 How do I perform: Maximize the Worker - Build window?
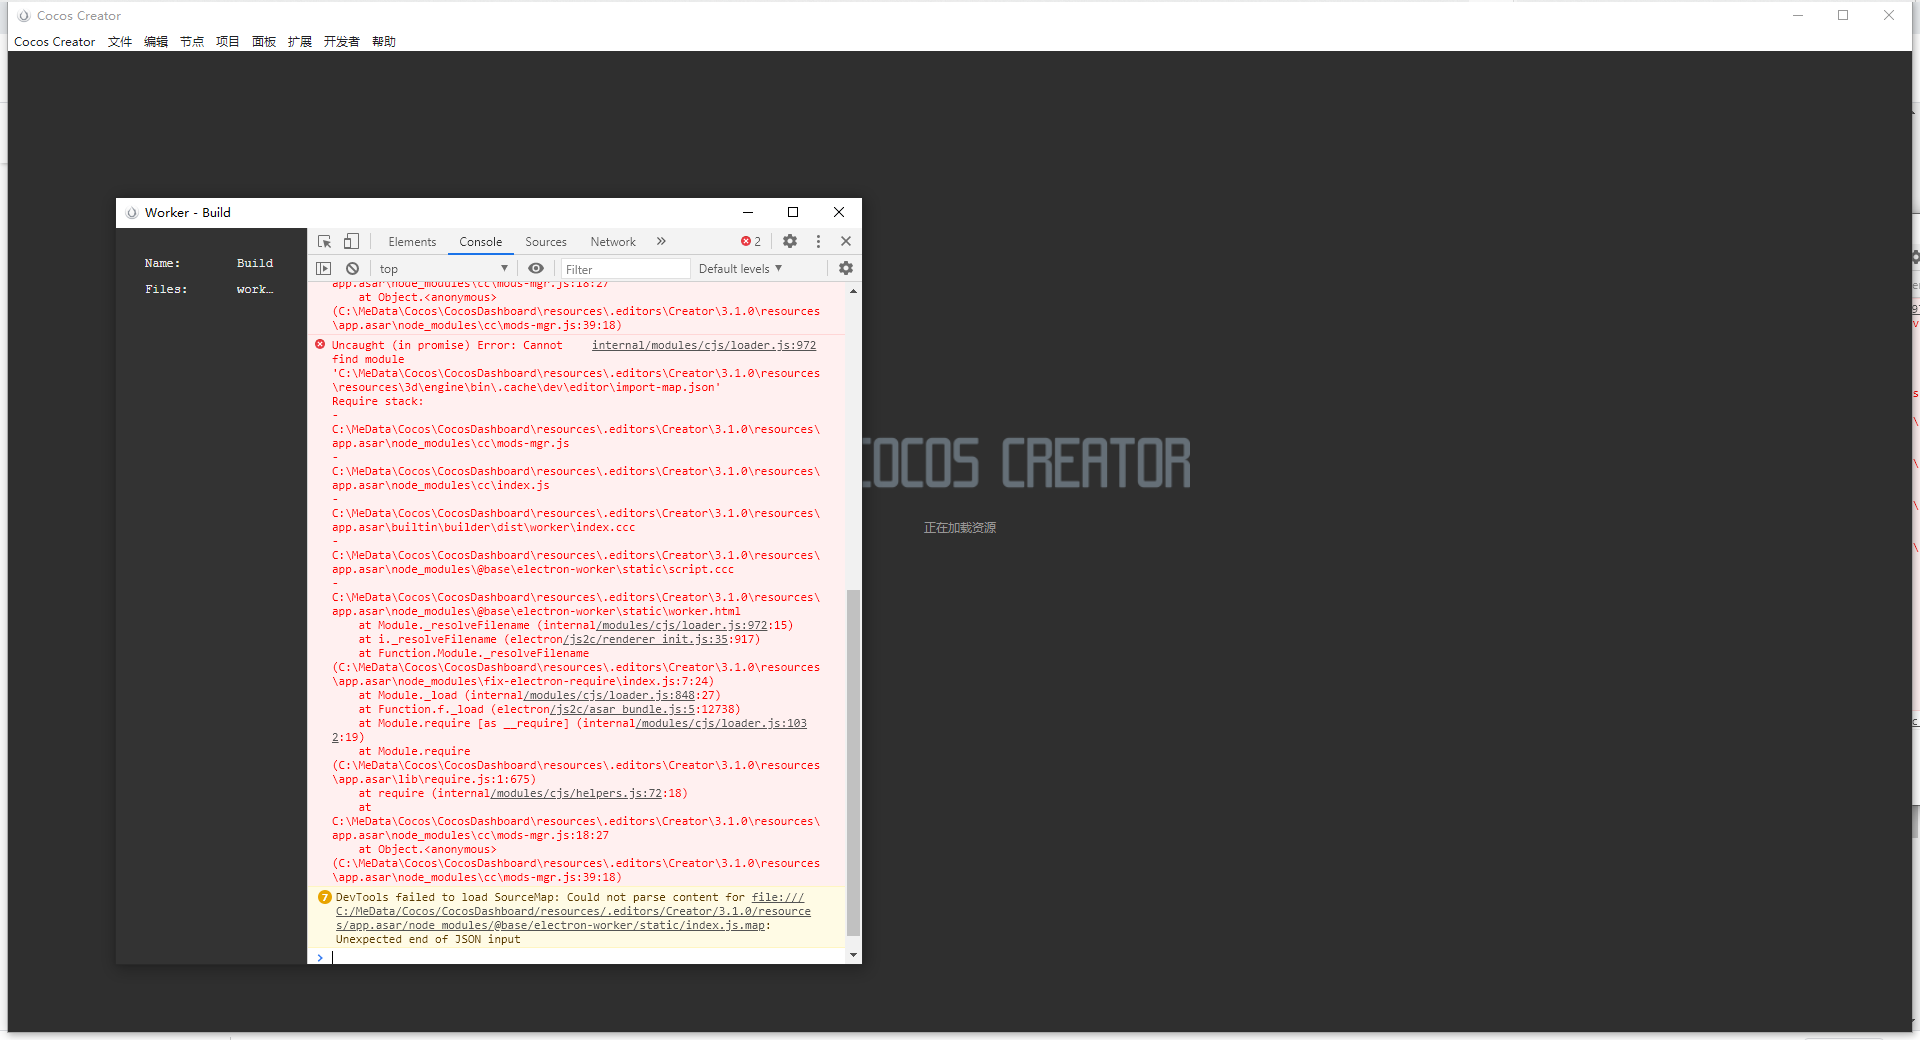point(793,212)
